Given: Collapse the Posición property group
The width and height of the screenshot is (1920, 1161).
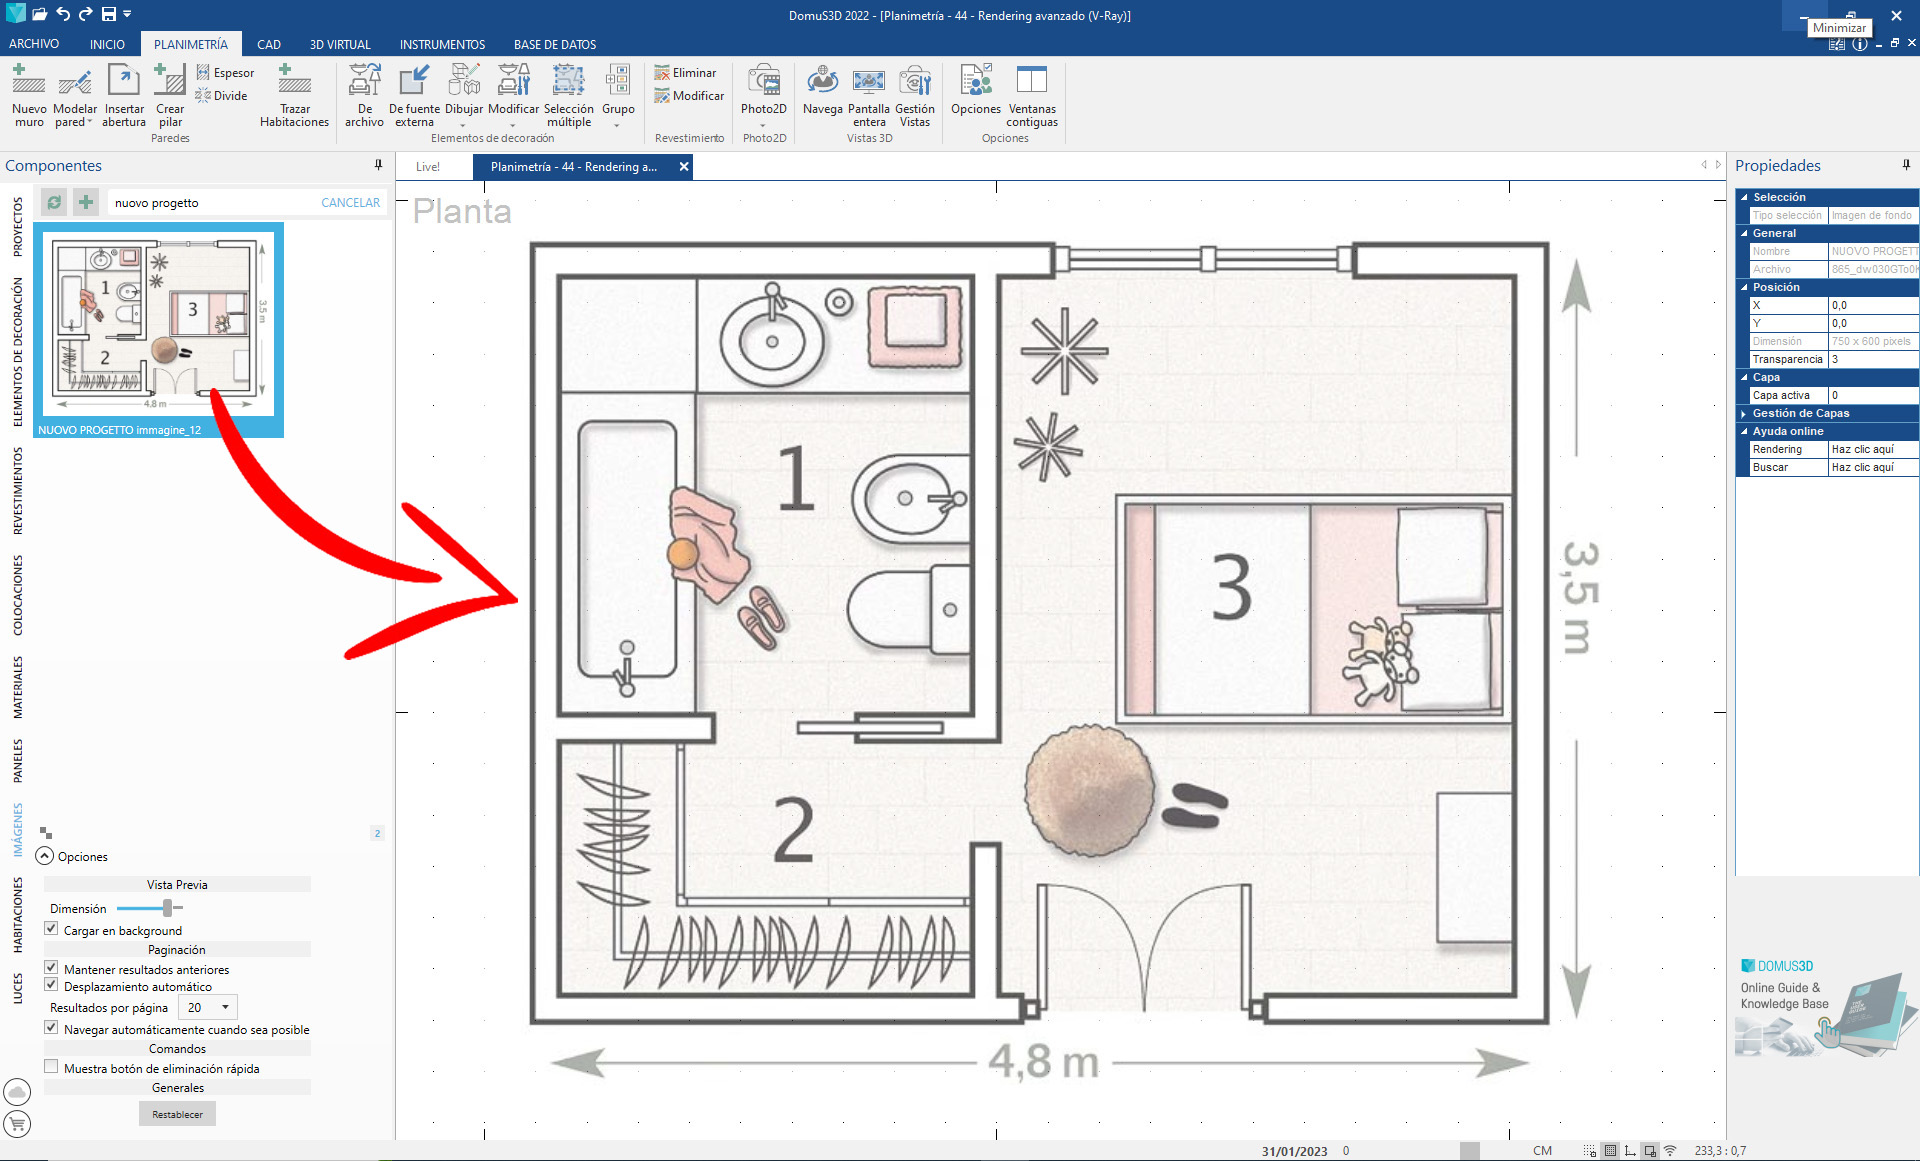Looking at the screenshot, I should pyautogui.click(x=1745, y=287).
